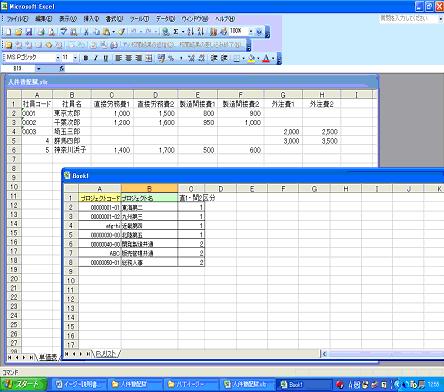Click the Start button
The image size is (444, 392).
coord(23,384)
